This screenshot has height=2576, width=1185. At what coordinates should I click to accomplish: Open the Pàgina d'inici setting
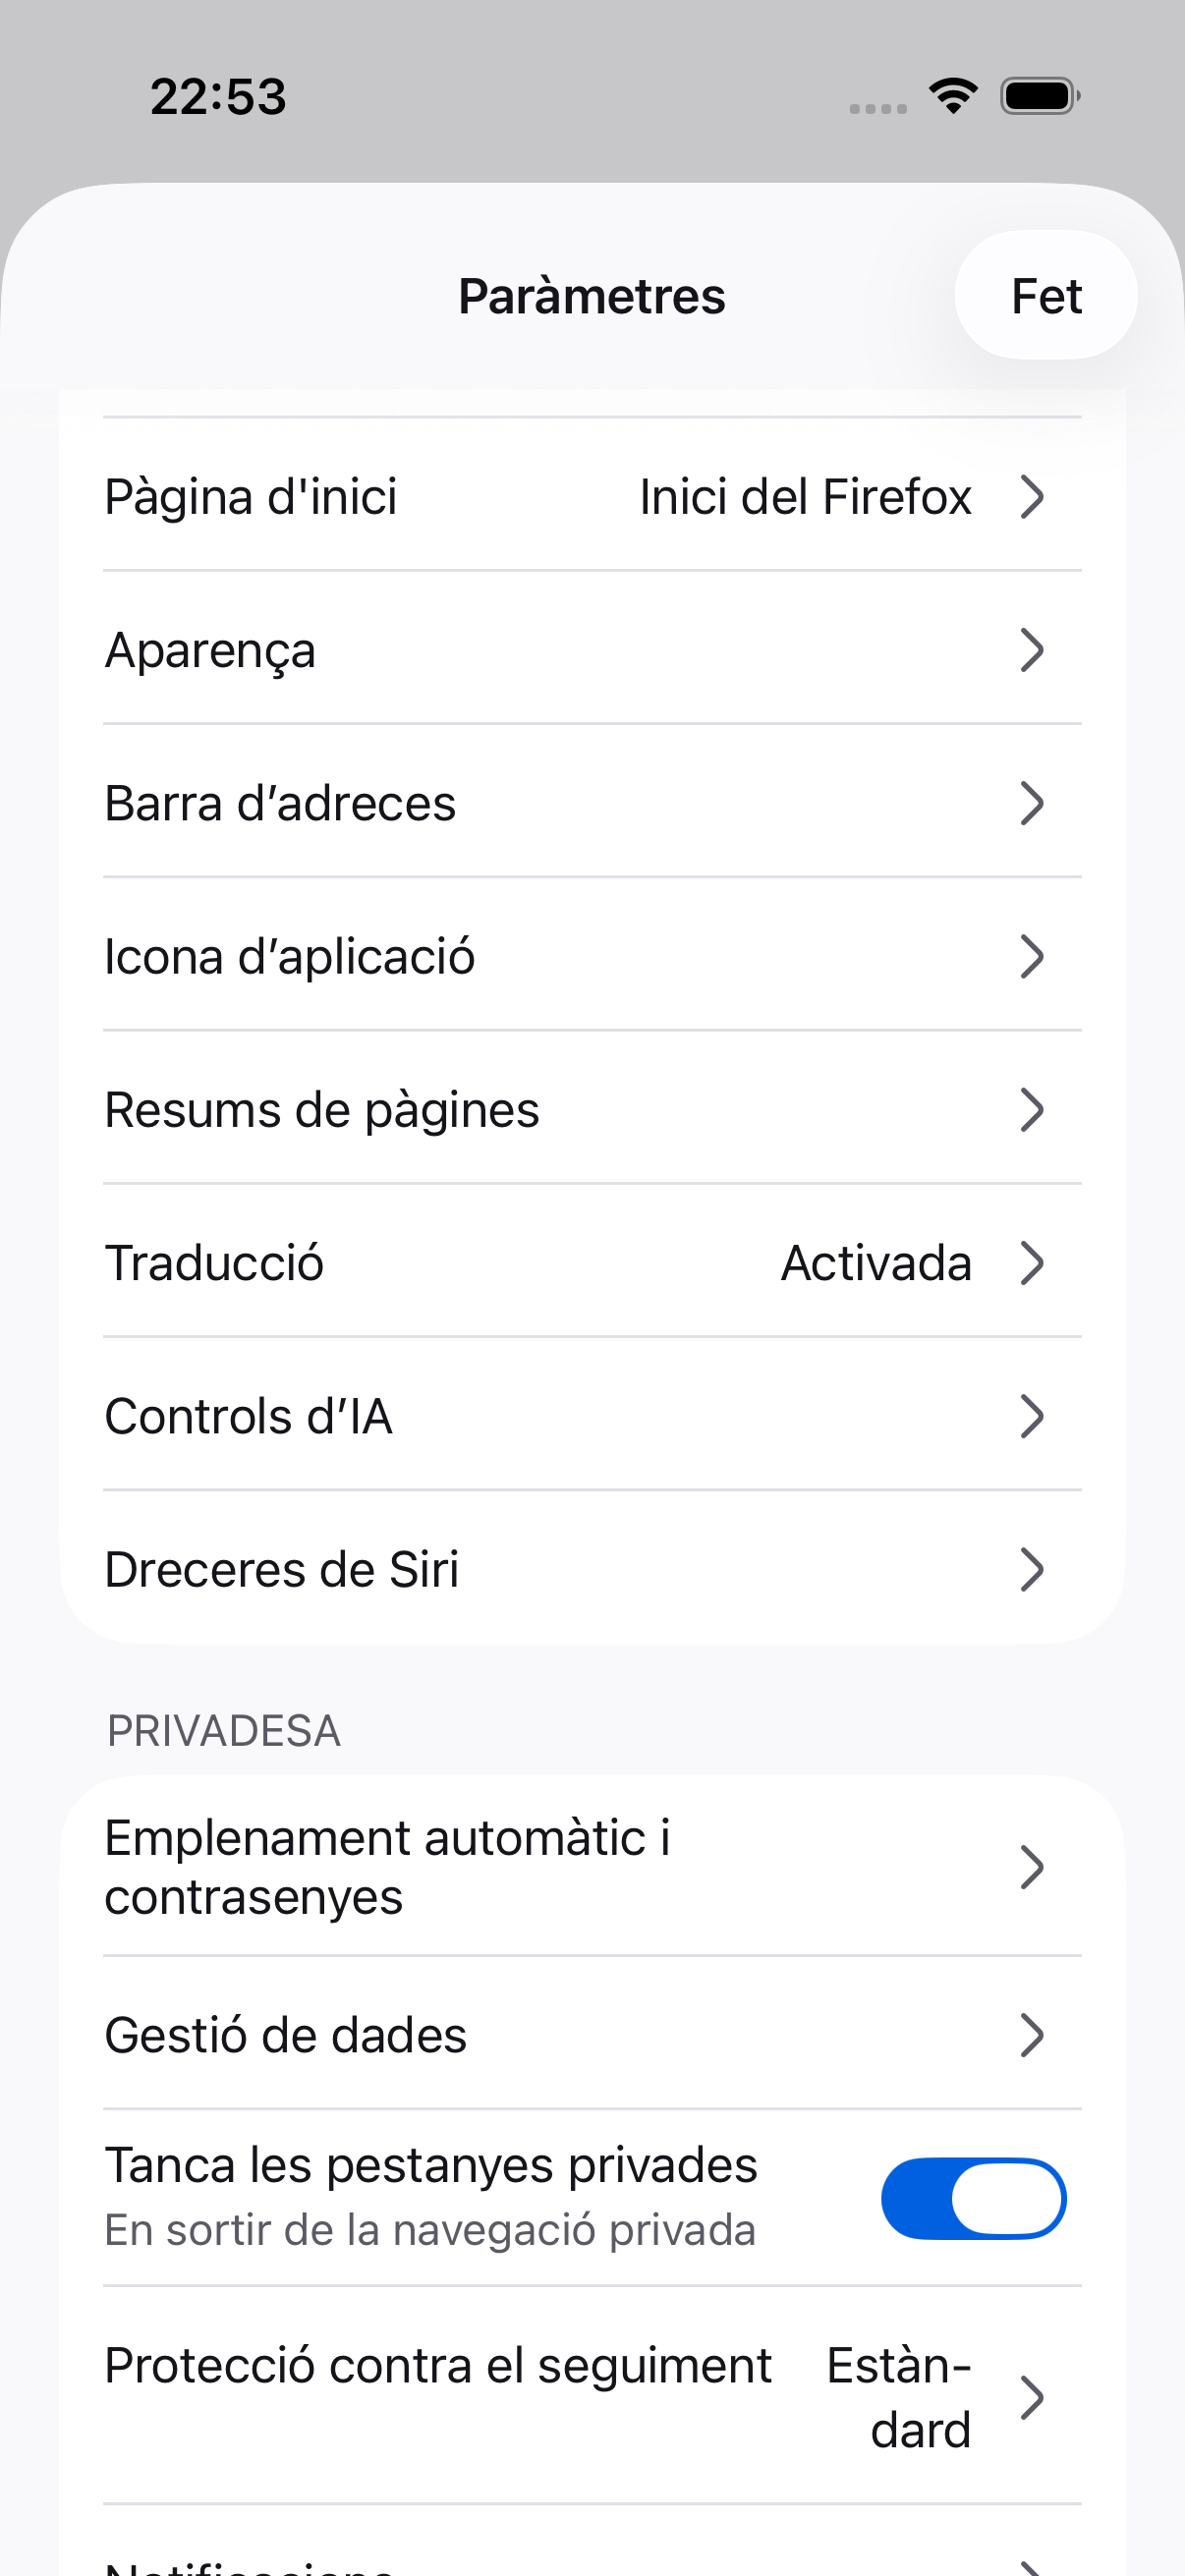coord(592,496)
